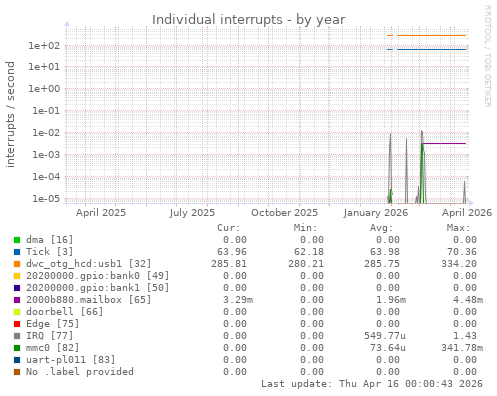Click the navy uart-pl011 [83] legend swatch
The image size is (497, 396).
tap(17, 360)
